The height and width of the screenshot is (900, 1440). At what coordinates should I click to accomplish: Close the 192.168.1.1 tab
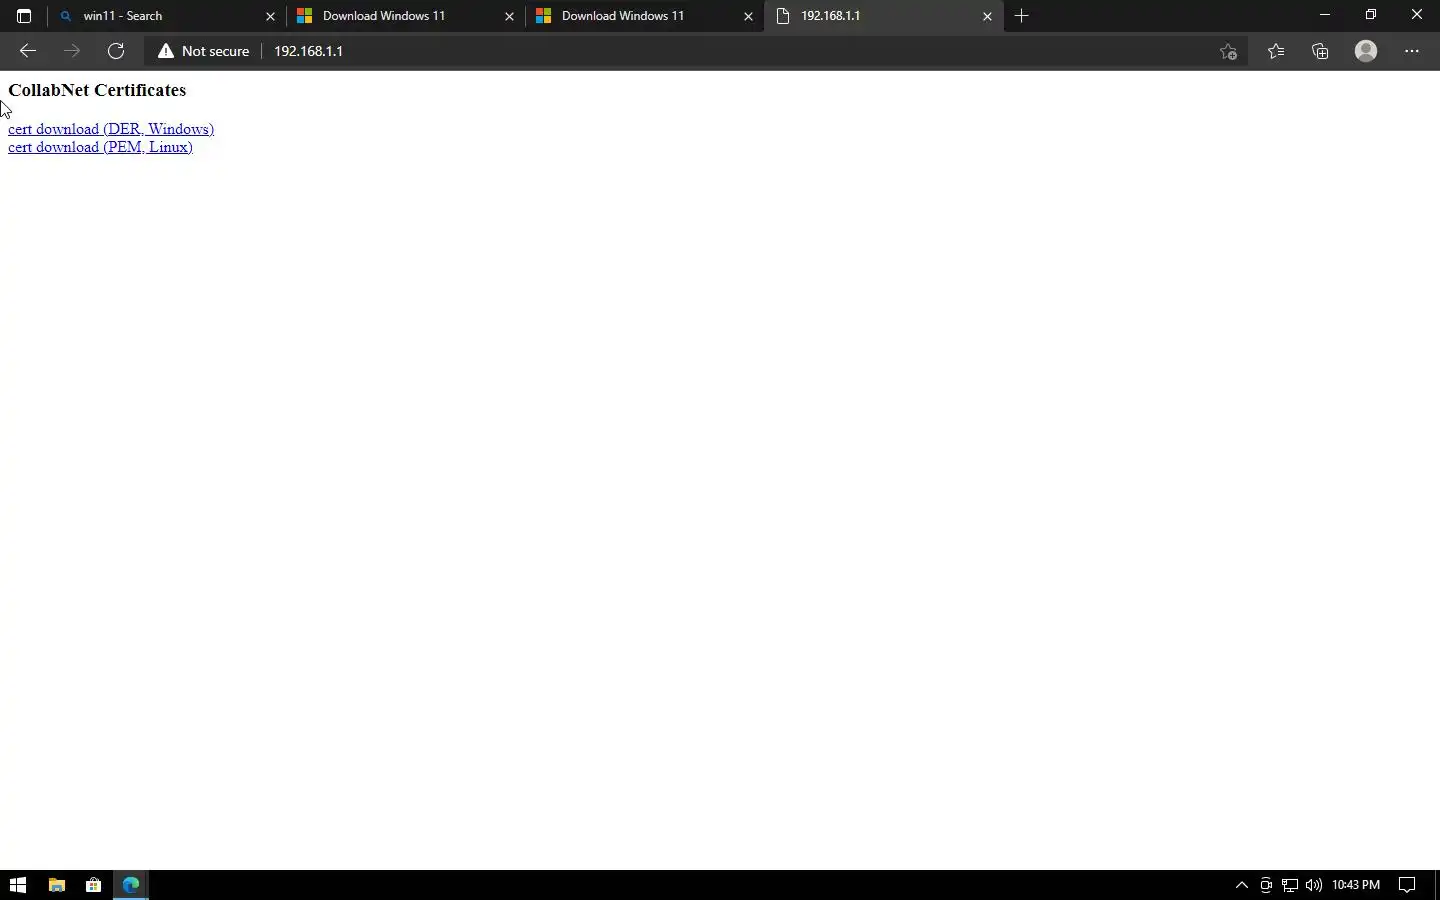point(987,16)
